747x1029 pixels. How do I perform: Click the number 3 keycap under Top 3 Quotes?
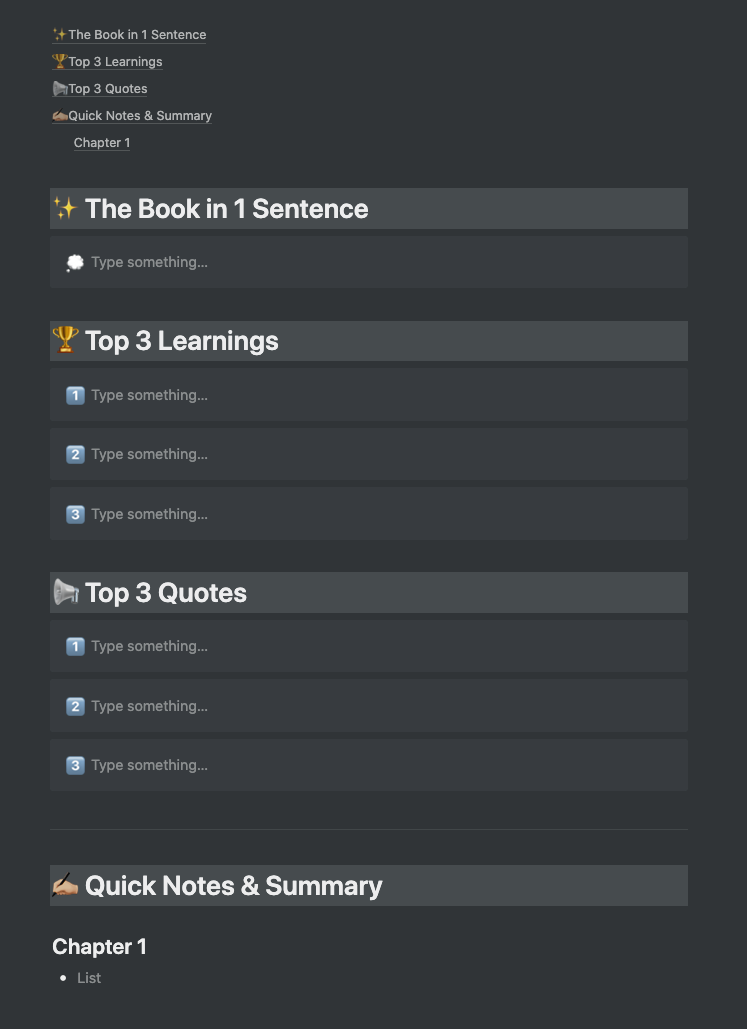pyautogui.click(x=75, y=765)
